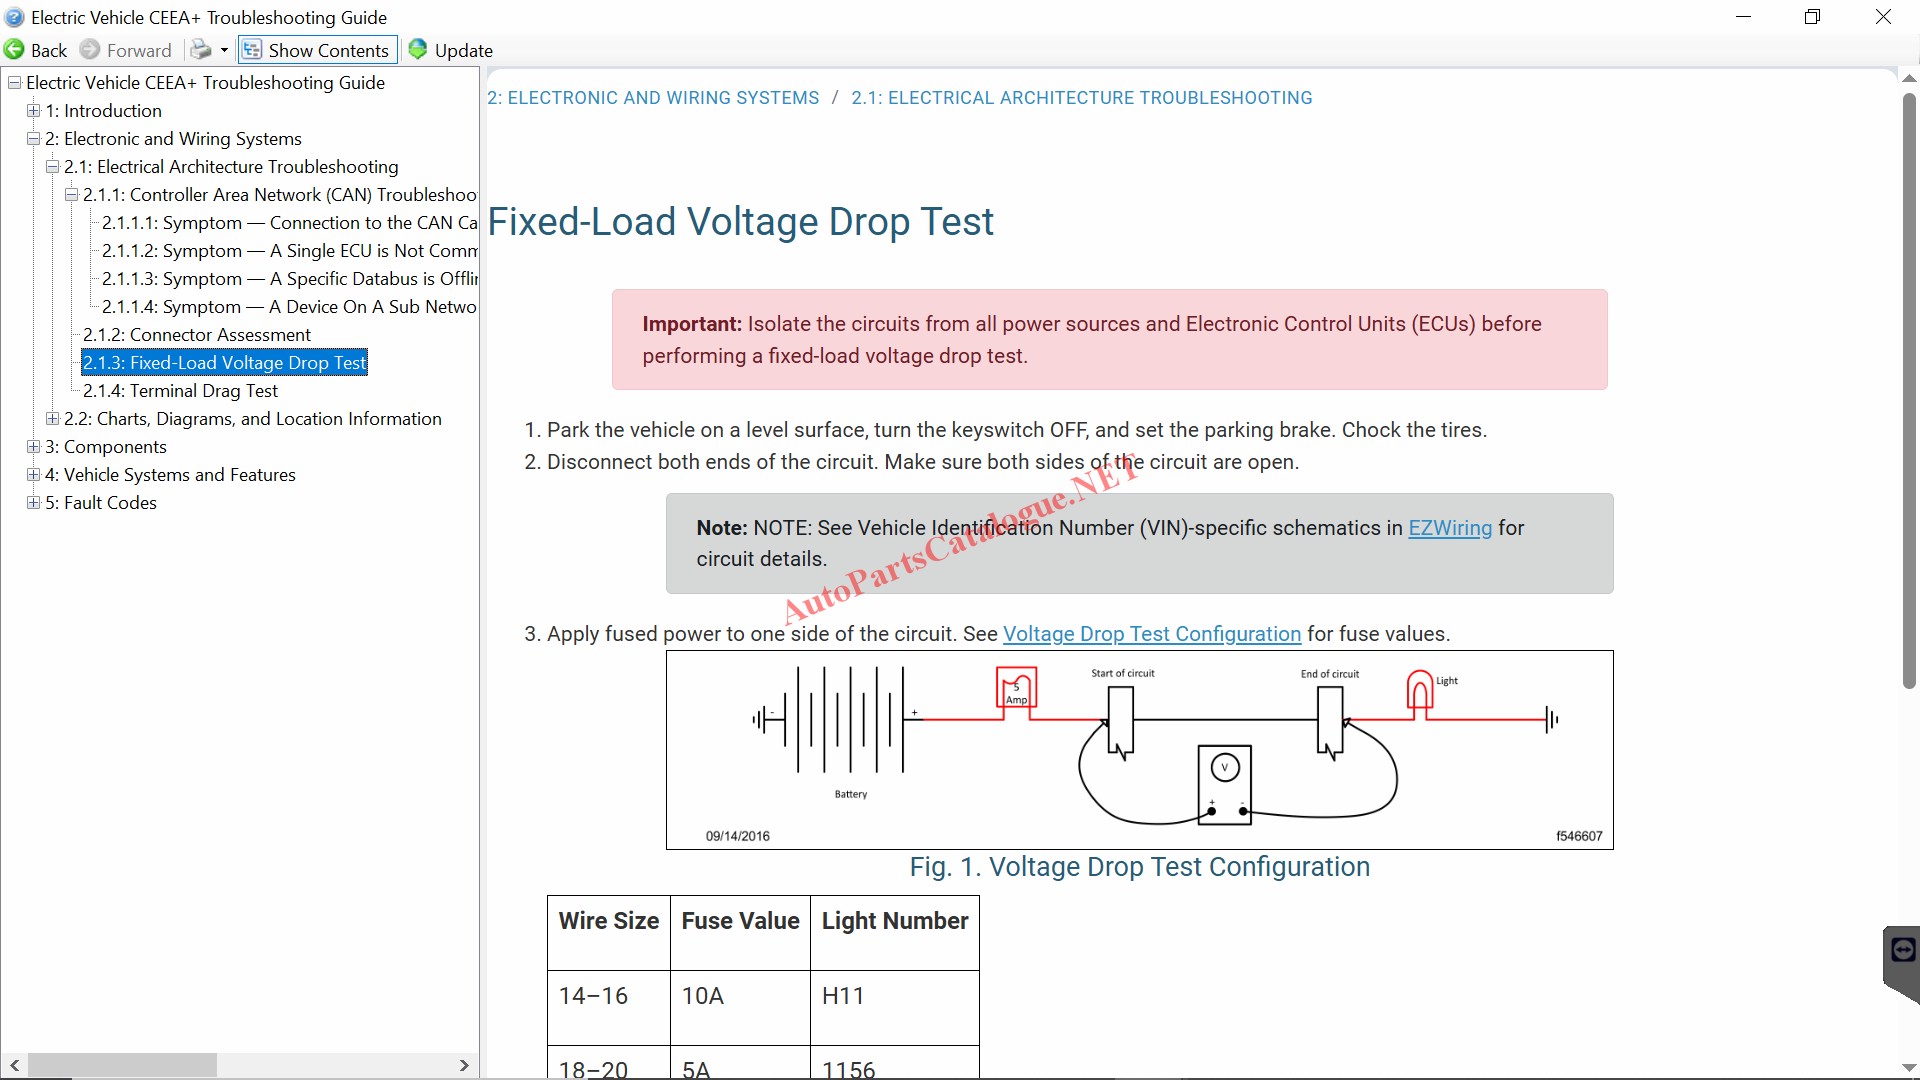
Task: Click the floating widget icon at right edge
Action: [x=1903, y=951]
